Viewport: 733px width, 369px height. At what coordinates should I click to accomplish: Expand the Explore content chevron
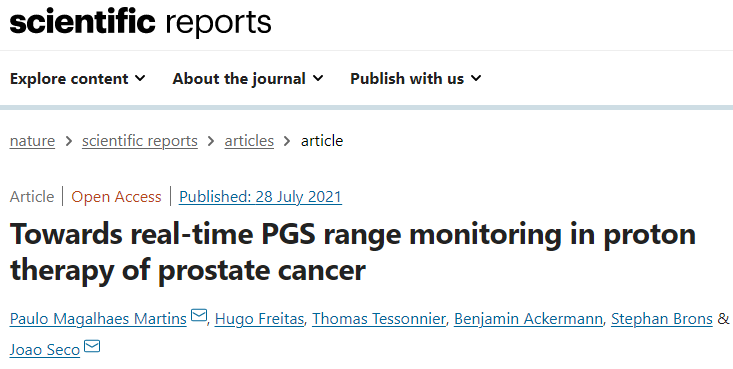(x=140, y=79)
